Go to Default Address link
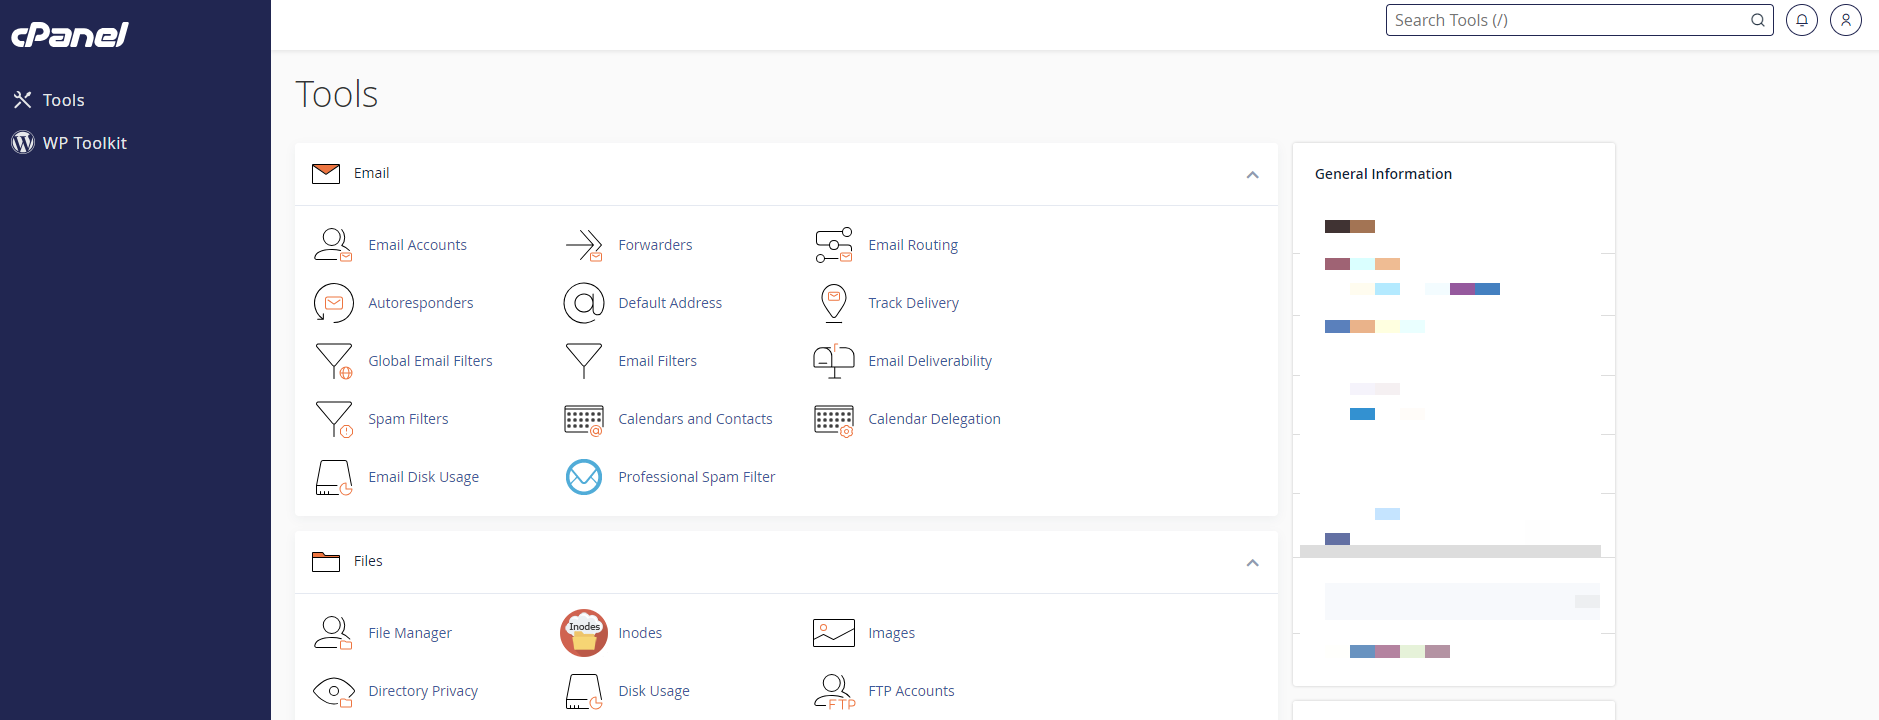This screenshot has width=1879, height=720. point(670,303)
